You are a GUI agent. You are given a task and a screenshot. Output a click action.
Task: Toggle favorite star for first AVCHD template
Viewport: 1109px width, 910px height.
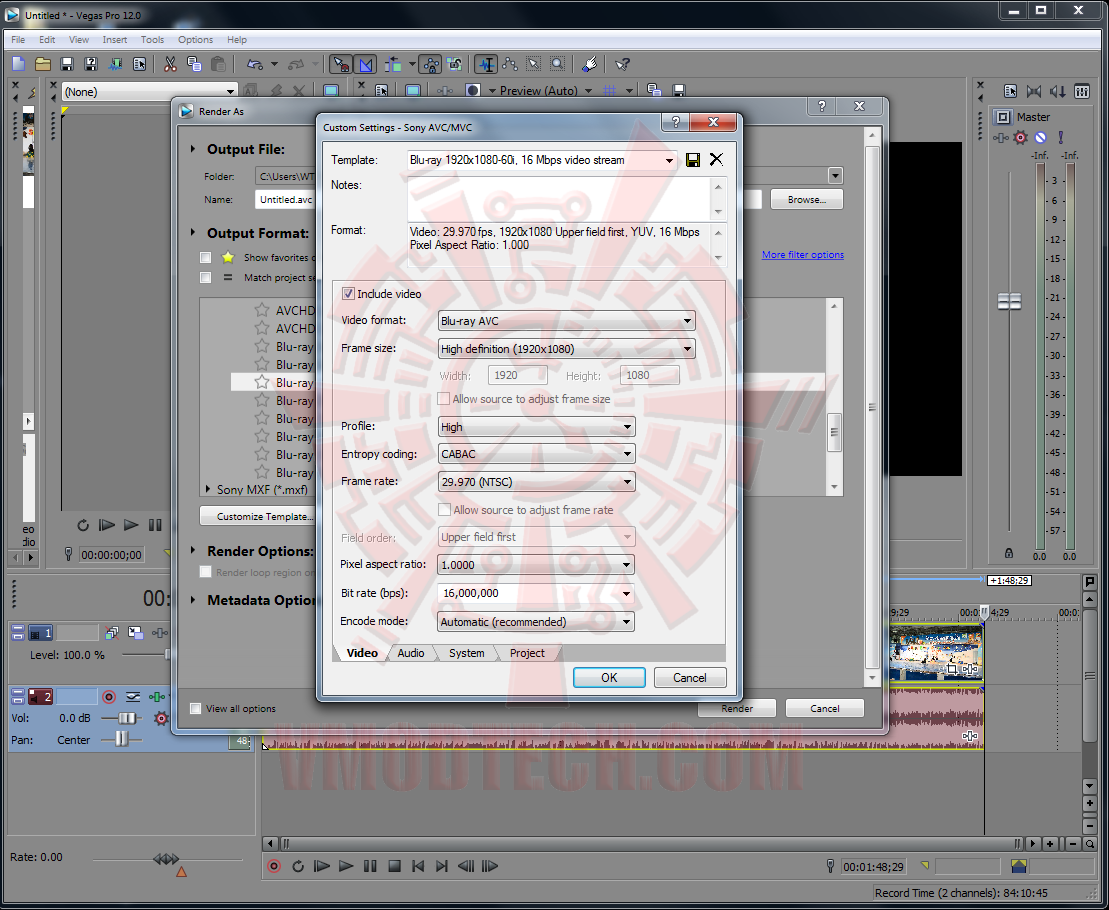click(x=262, y=310)
